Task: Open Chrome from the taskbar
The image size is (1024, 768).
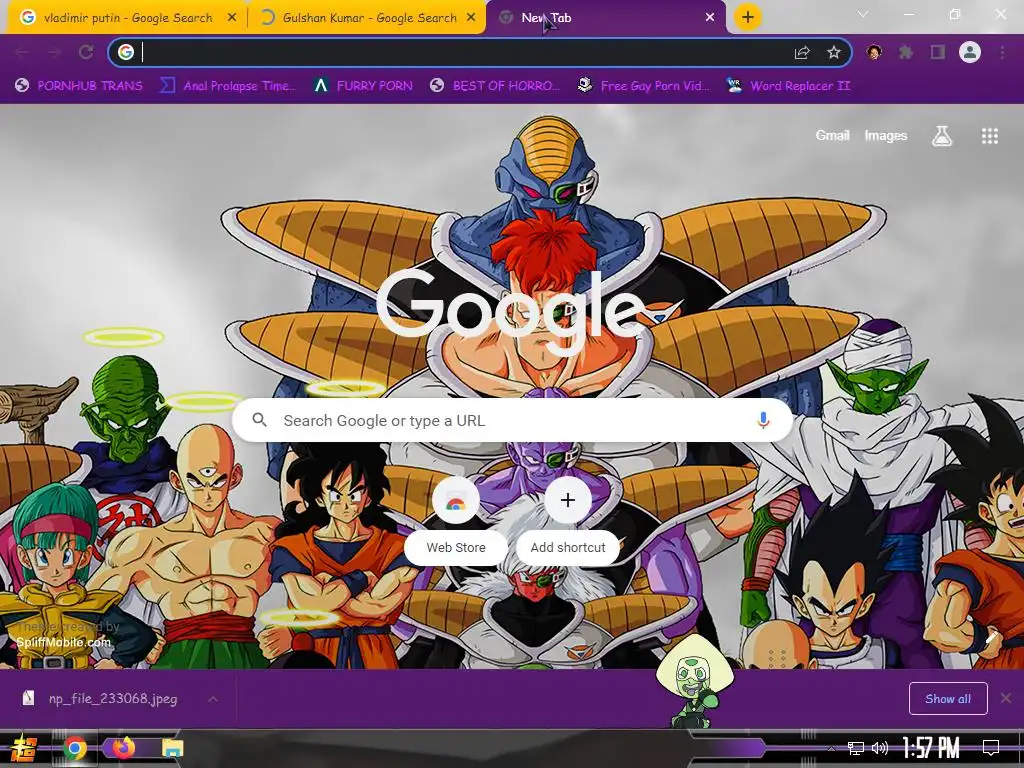Action: 74,748
